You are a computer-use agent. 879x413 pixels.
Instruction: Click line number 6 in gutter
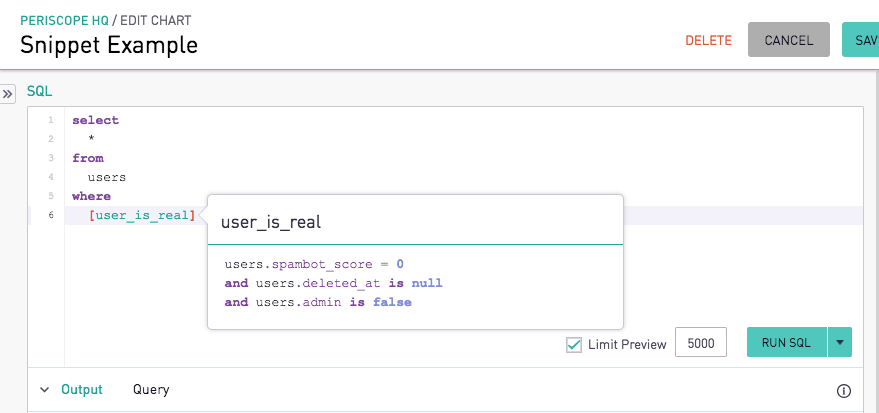point(51,215)
